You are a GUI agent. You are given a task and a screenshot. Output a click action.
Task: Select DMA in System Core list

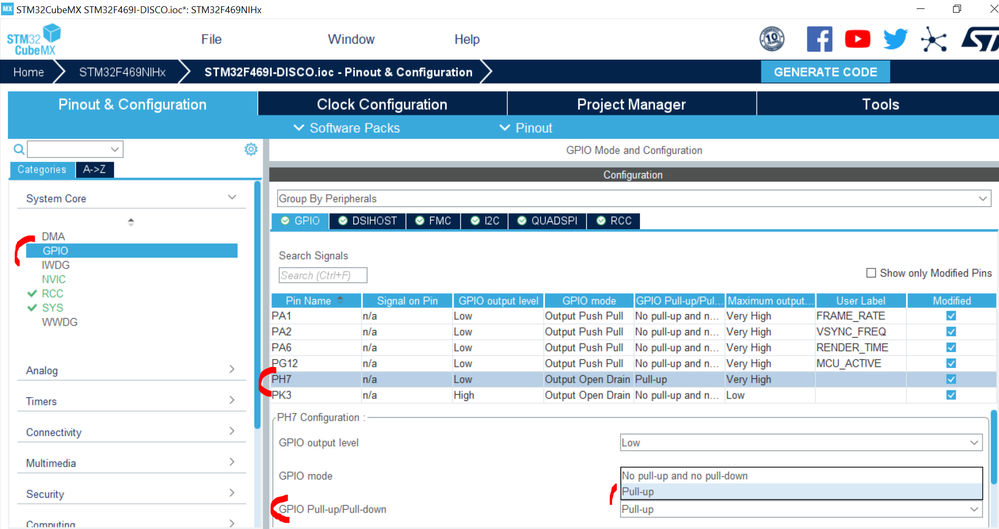coord(54,236)
